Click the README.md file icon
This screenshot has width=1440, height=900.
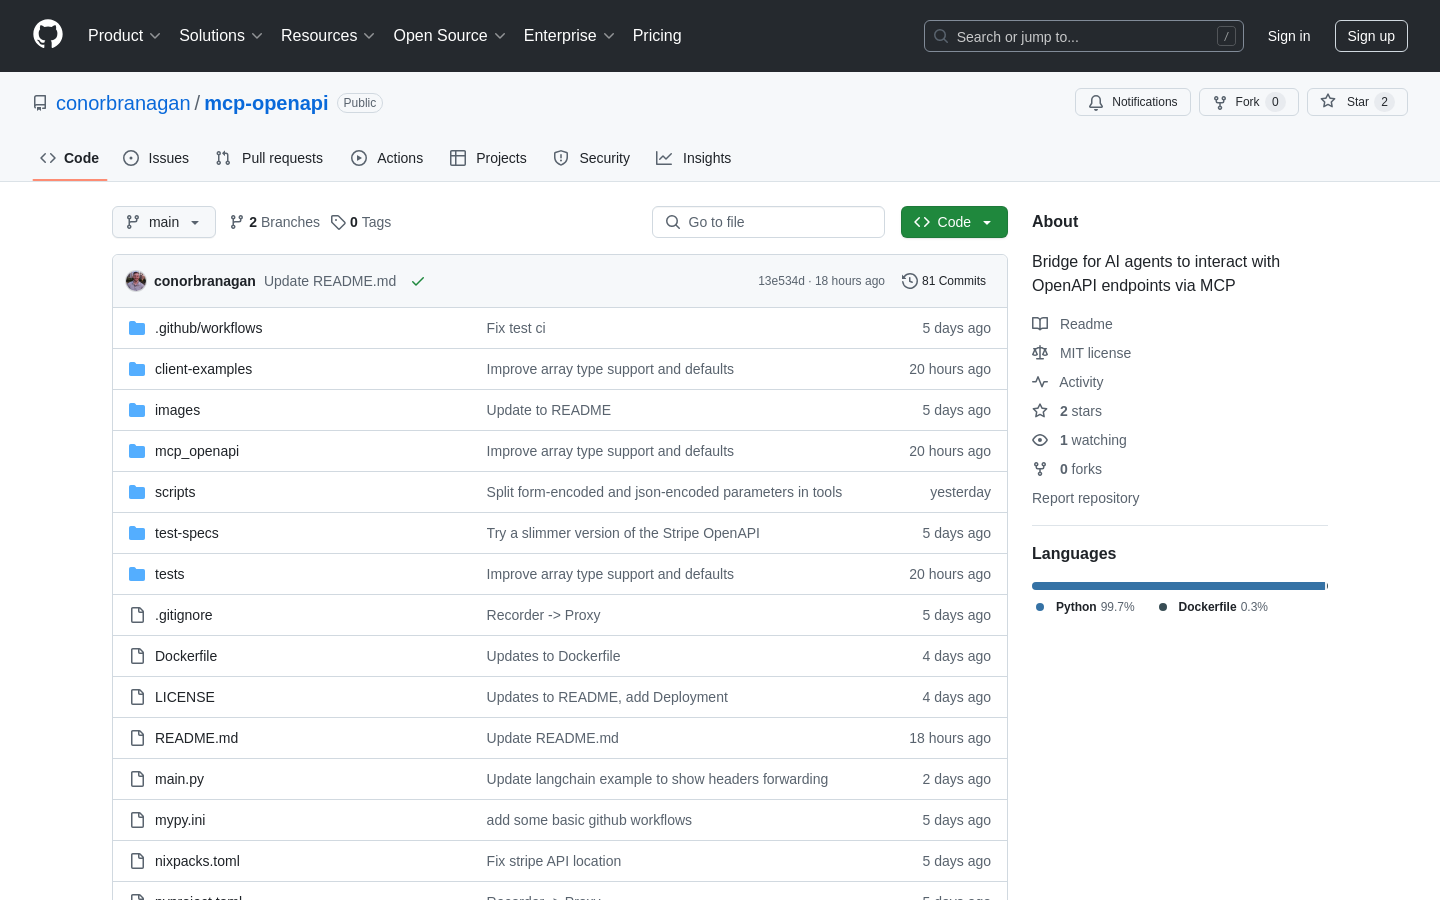pos(137,738)
